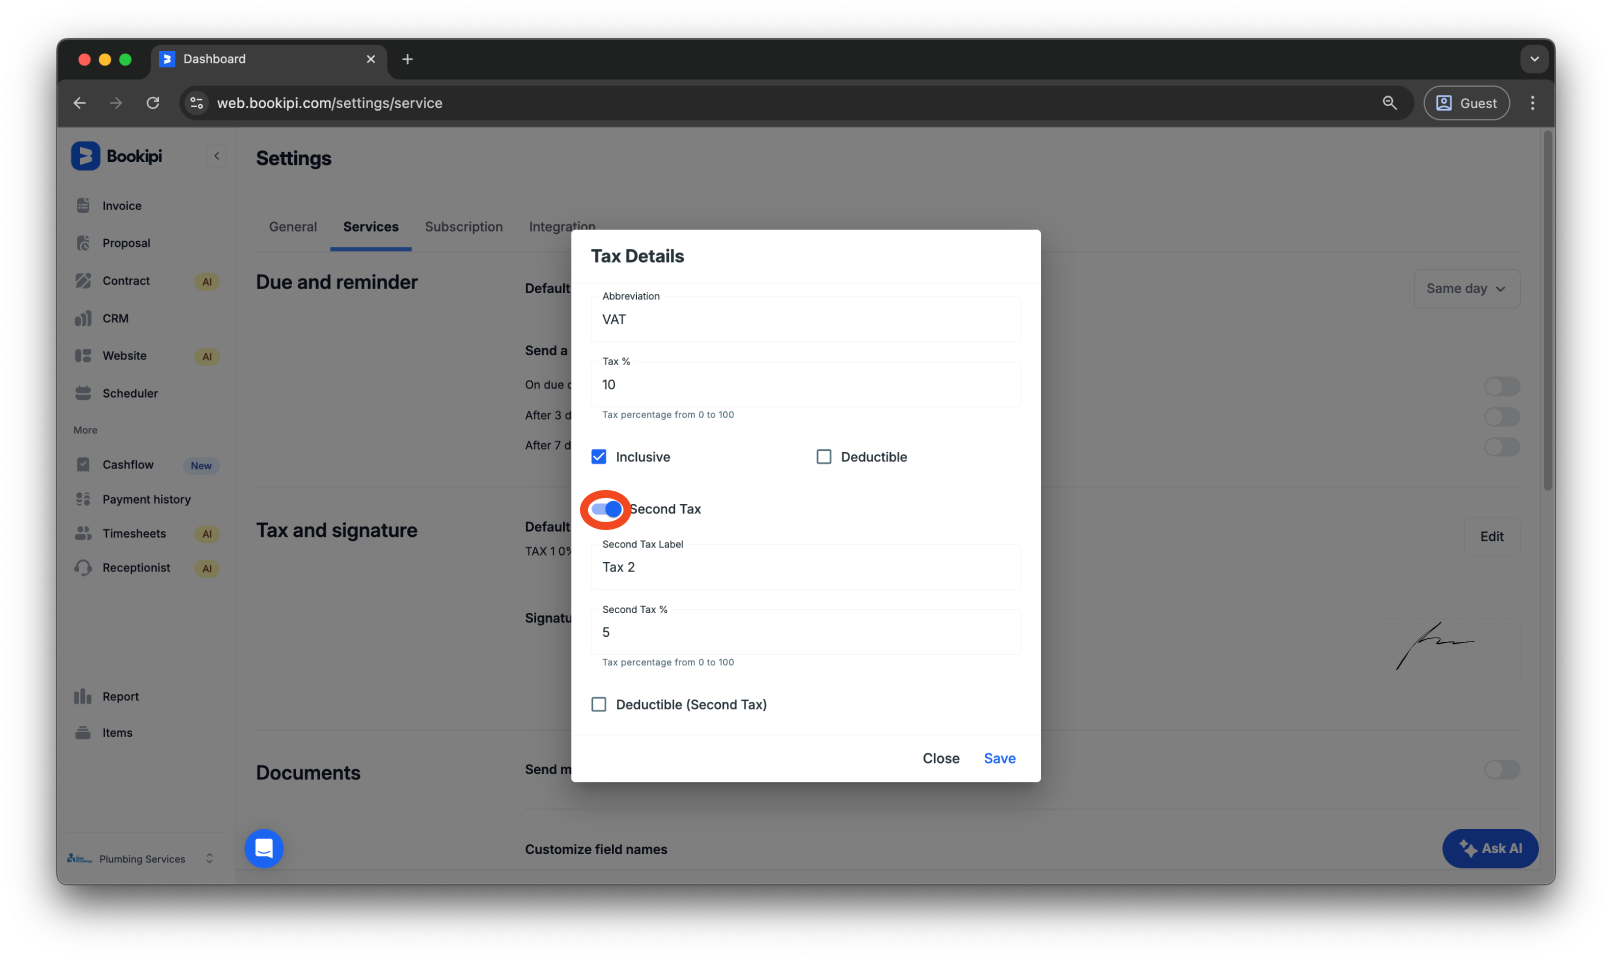The image size is (1613, 960).
Task: Open Scheduler from the sidebar icon
Action: [83, 394]
